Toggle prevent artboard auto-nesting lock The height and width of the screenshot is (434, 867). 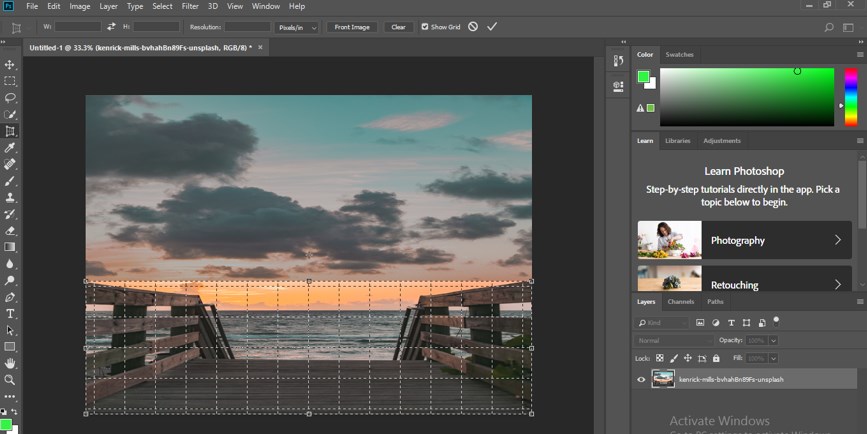702,358
